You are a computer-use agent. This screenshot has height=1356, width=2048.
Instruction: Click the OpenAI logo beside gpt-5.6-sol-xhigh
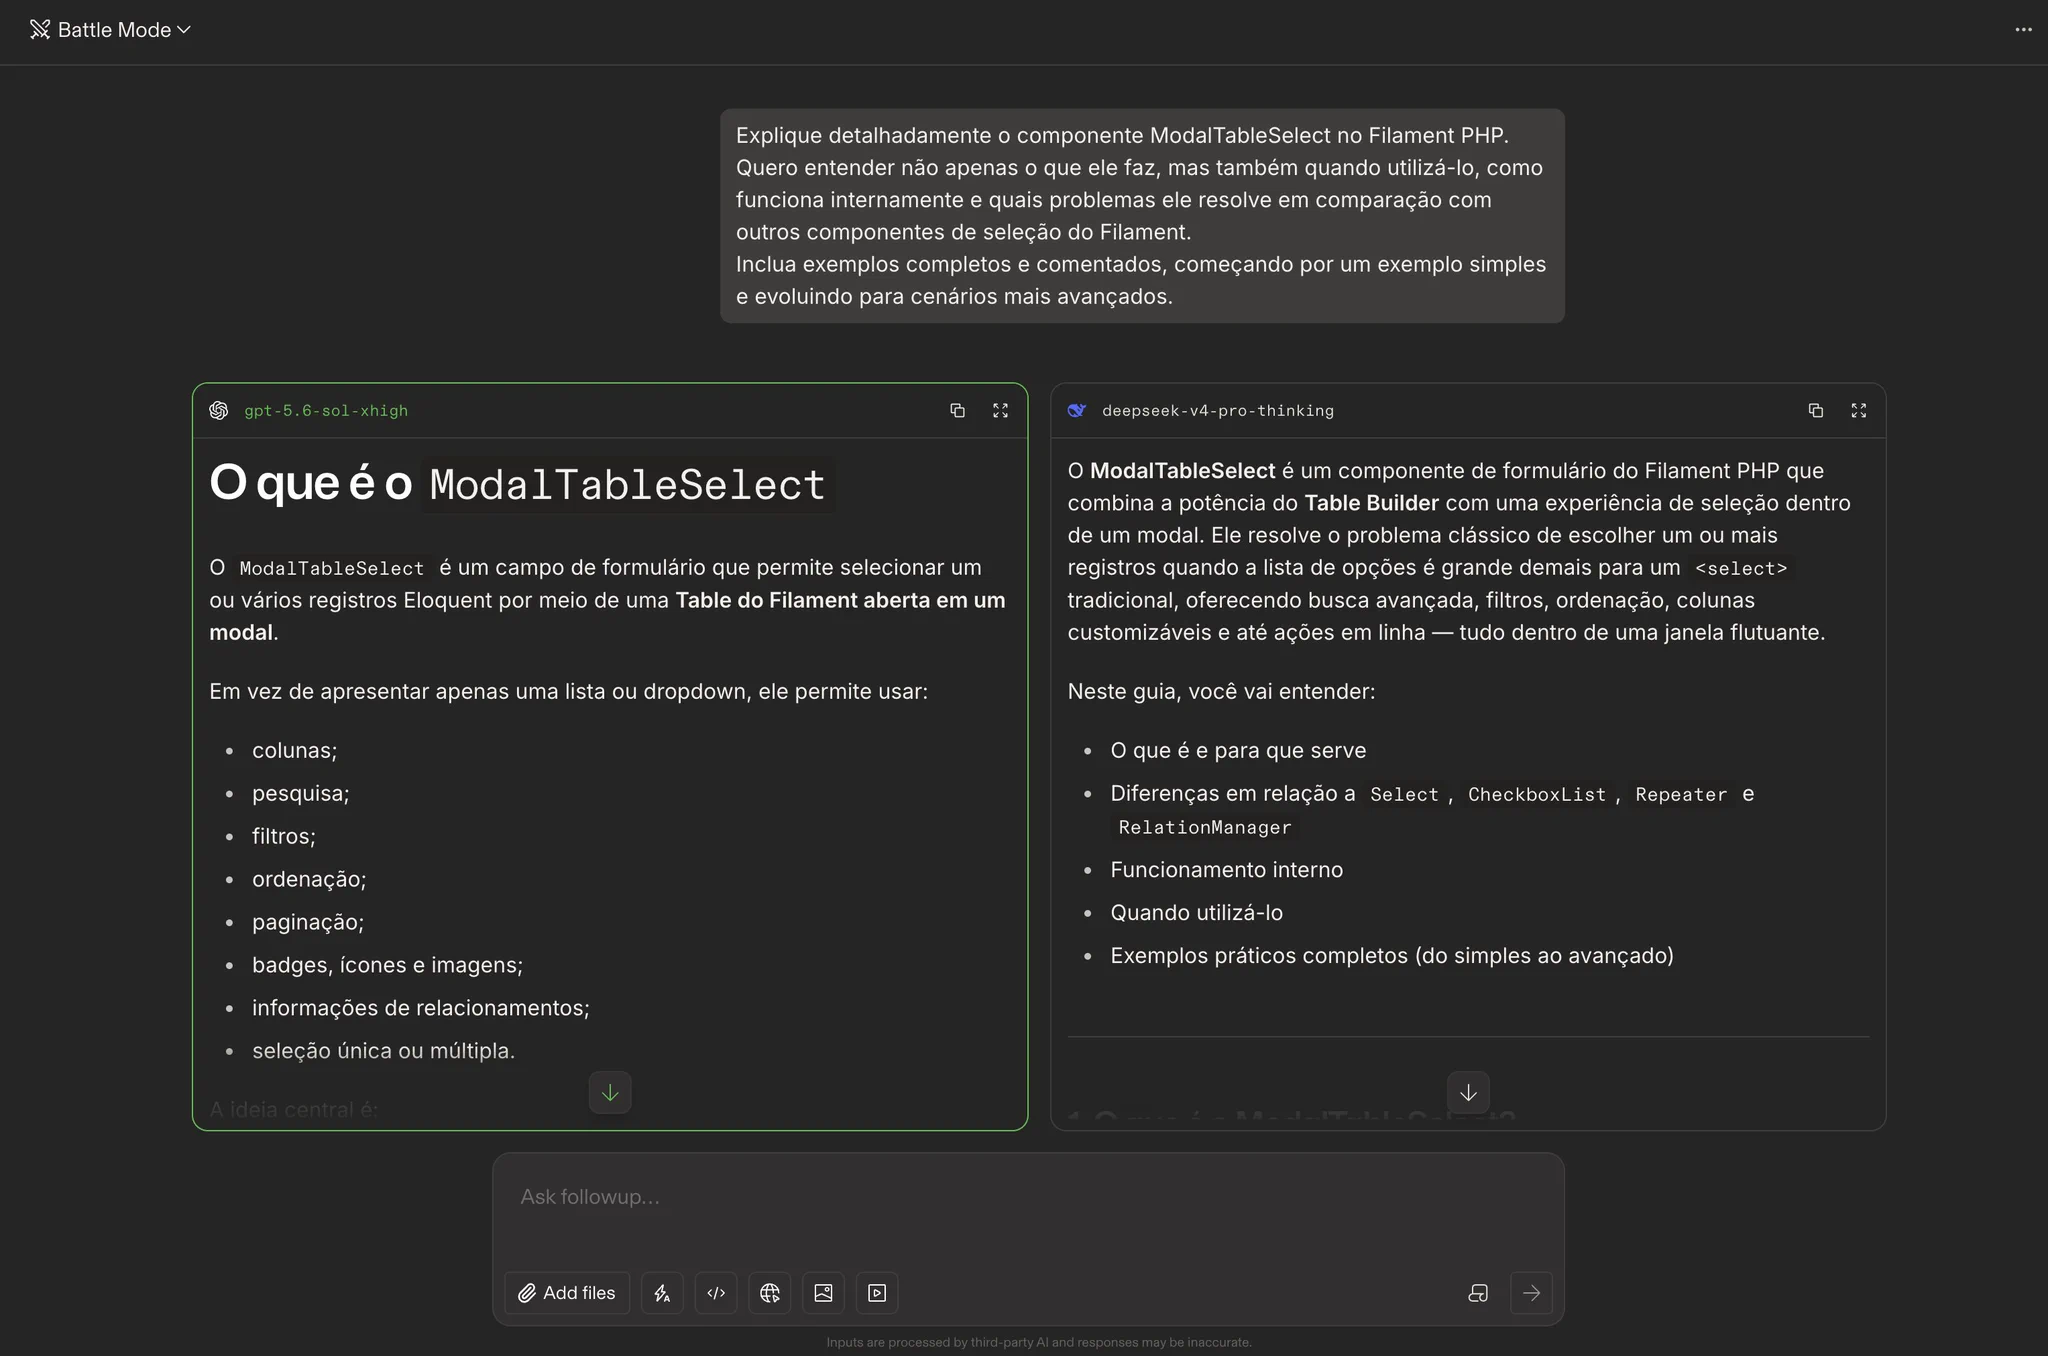click(219, 411)
